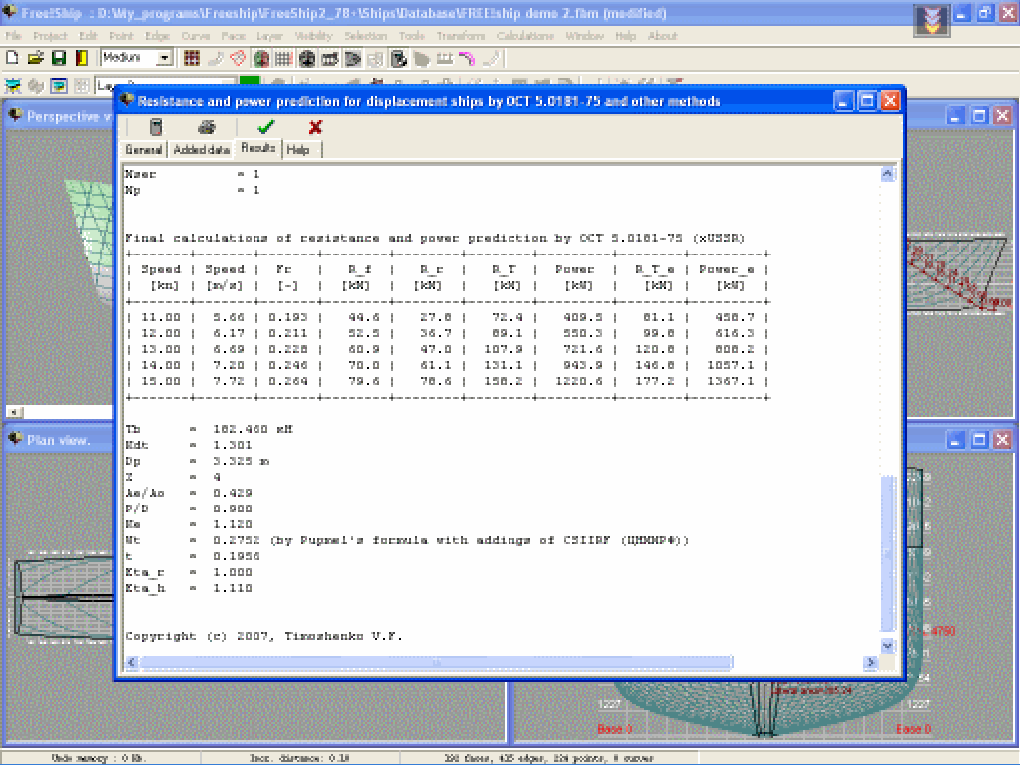Click the grid lines toolbar icon
Screen dimensions: 1020x765
(284, 59)
